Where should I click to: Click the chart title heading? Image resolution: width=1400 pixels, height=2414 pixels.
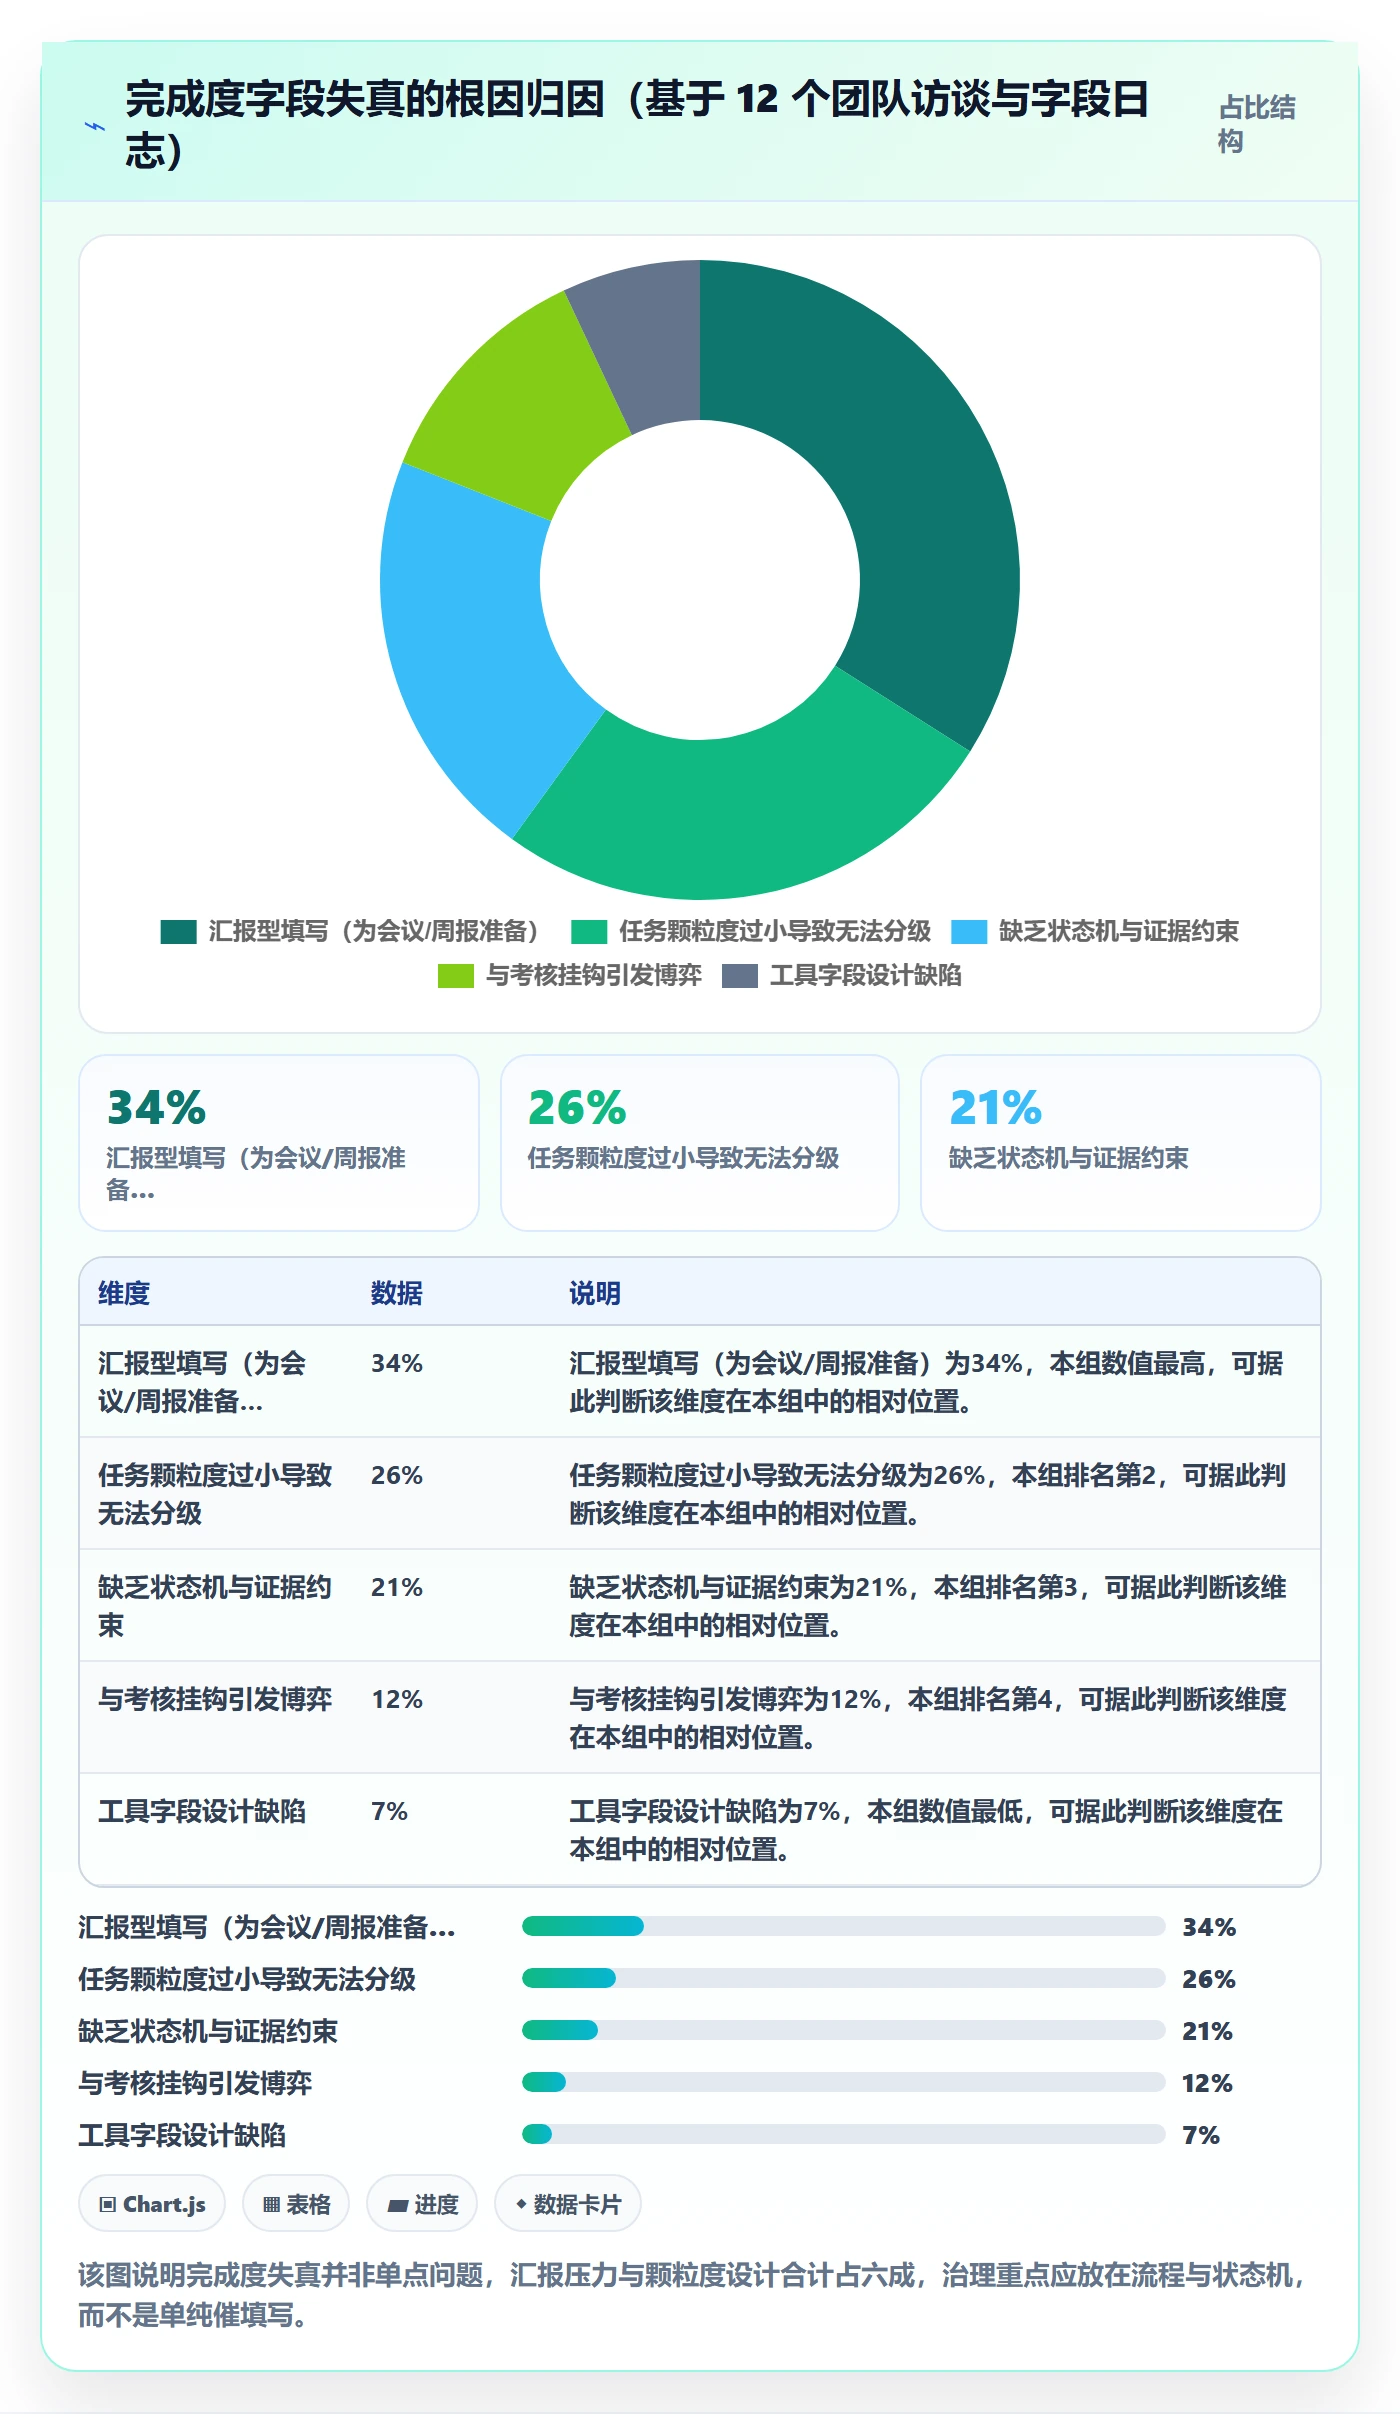637,124
